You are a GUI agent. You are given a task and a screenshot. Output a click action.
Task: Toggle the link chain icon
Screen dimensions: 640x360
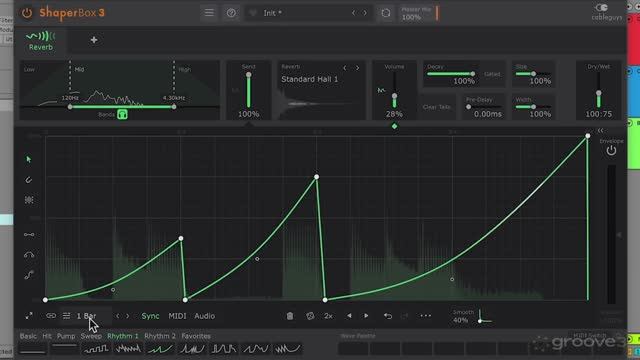tap(51, 316)
